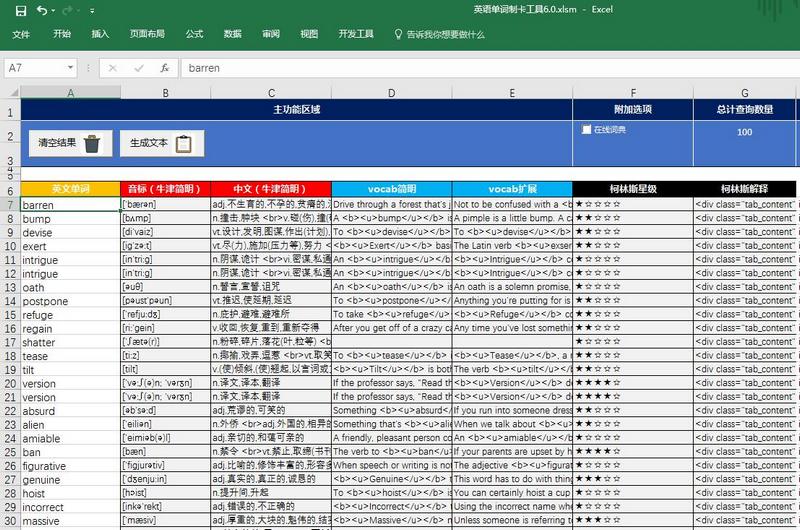Click the Undo arrow icon
The image size is (800, 530).
(x=41, y=9)
